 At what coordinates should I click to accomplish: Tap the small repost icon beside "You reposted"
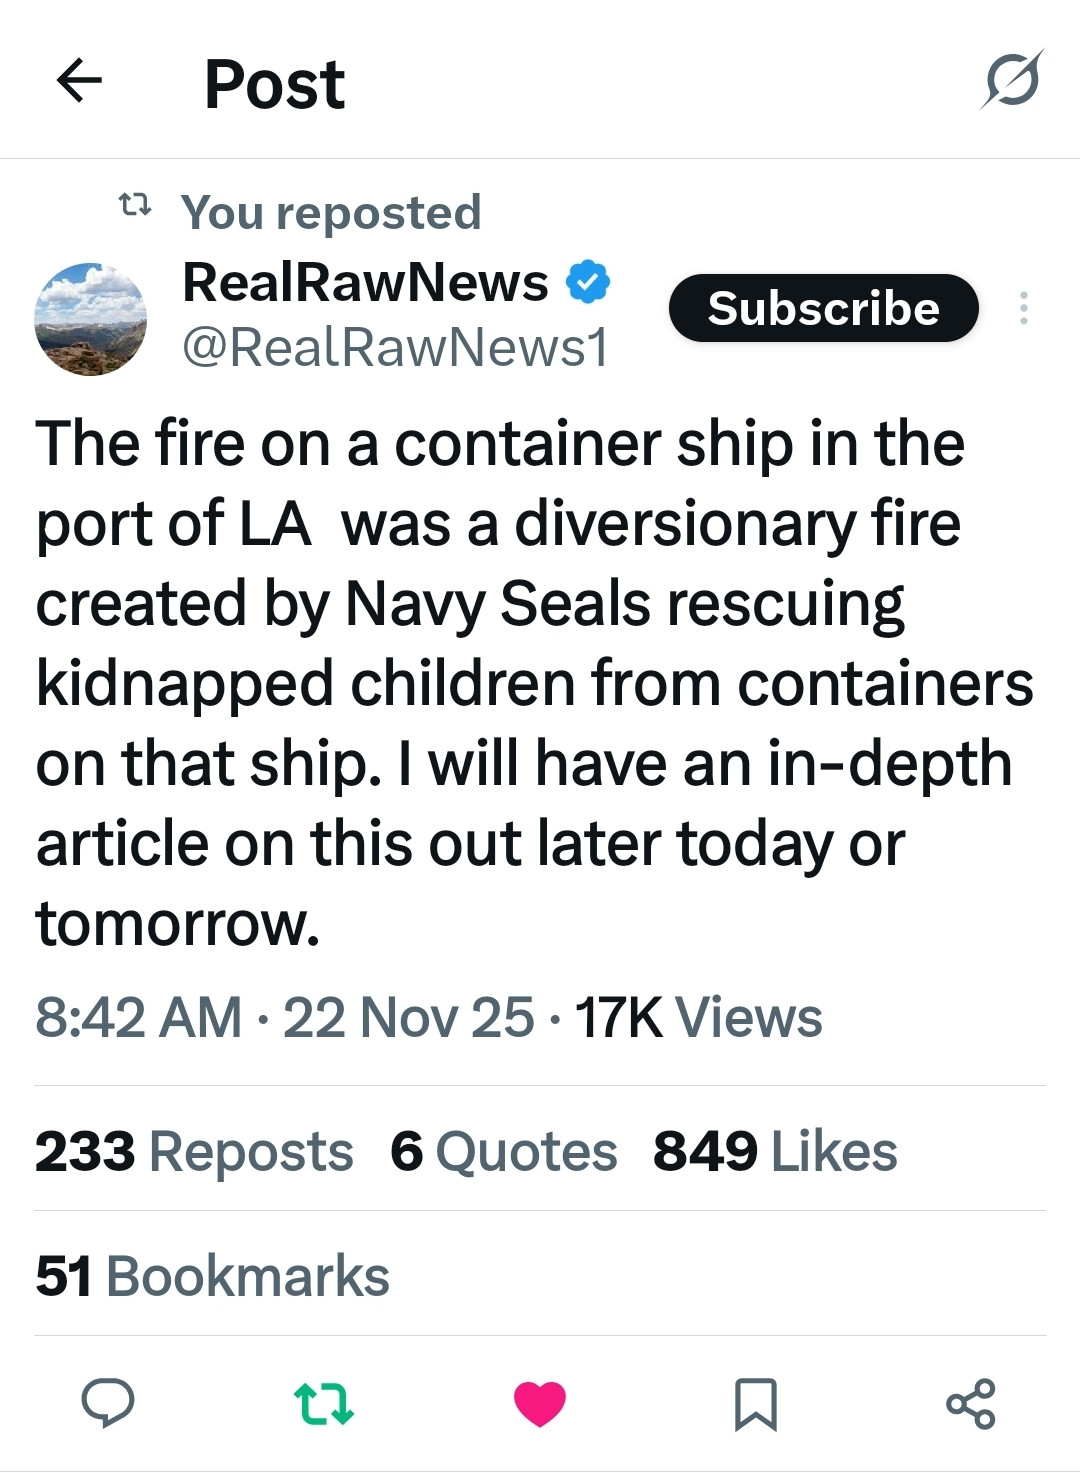click(x=135, y=206)
